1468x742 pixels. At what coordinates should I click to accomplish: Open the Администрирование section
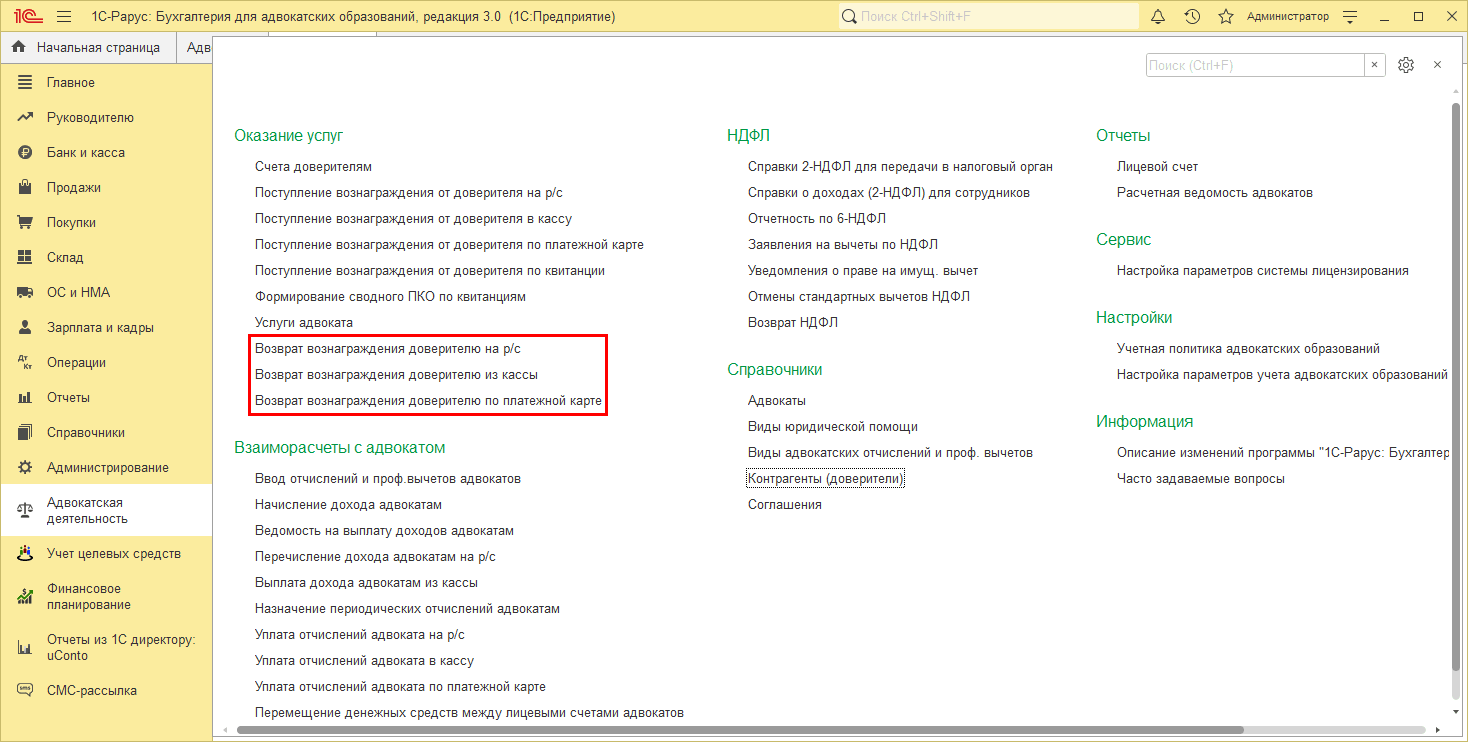coord(106,467)
